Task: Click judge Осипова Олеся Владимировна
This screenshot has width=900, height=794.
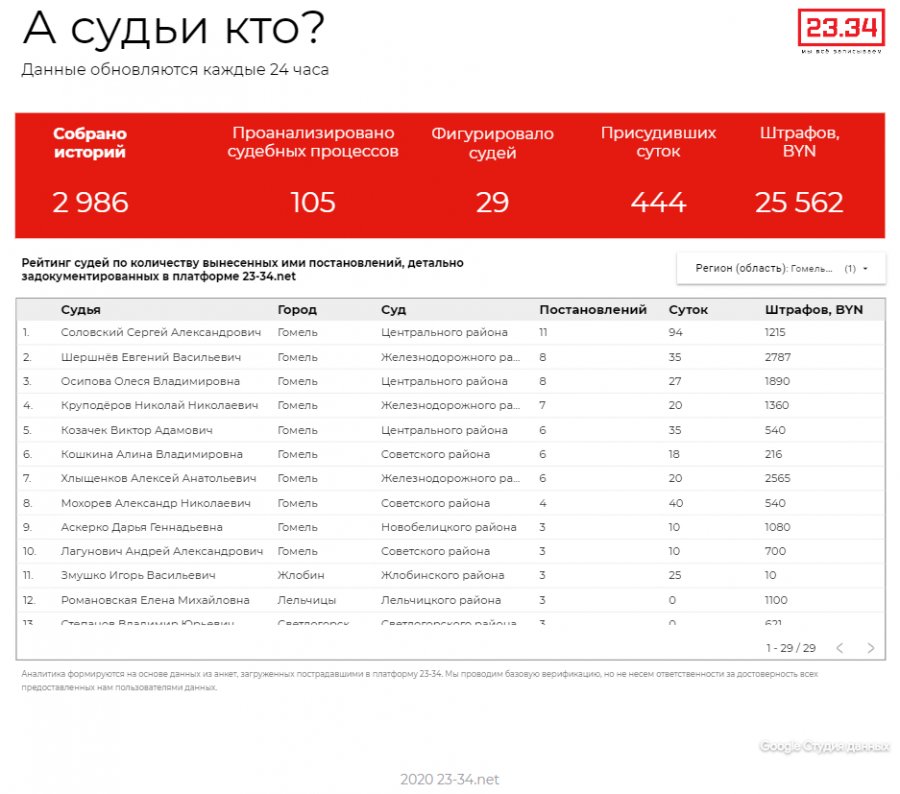Action: coord(150,381)
